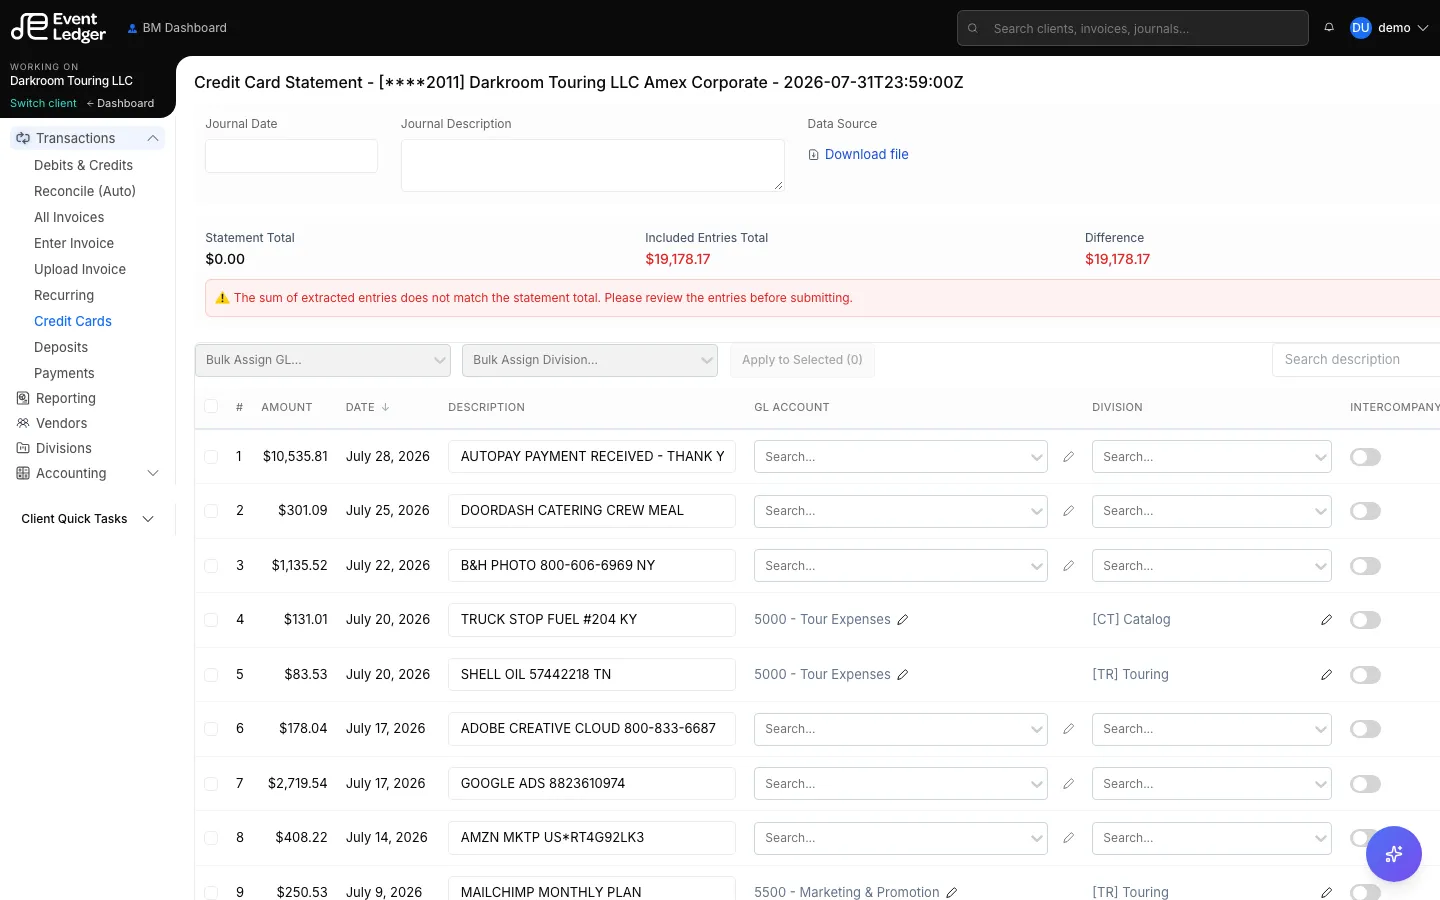This screenshot has width=1440, height=900.
Task: Open GL account dropdown for AUTOPAY PAYMENT row
Action: 900,457
